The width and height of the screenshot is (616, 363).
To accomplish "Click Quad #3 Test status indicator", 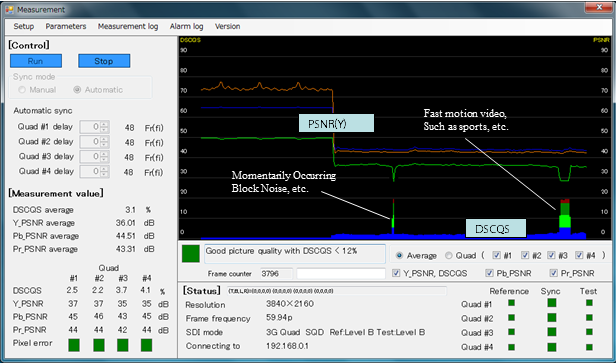I will click(x=589, y=332).
